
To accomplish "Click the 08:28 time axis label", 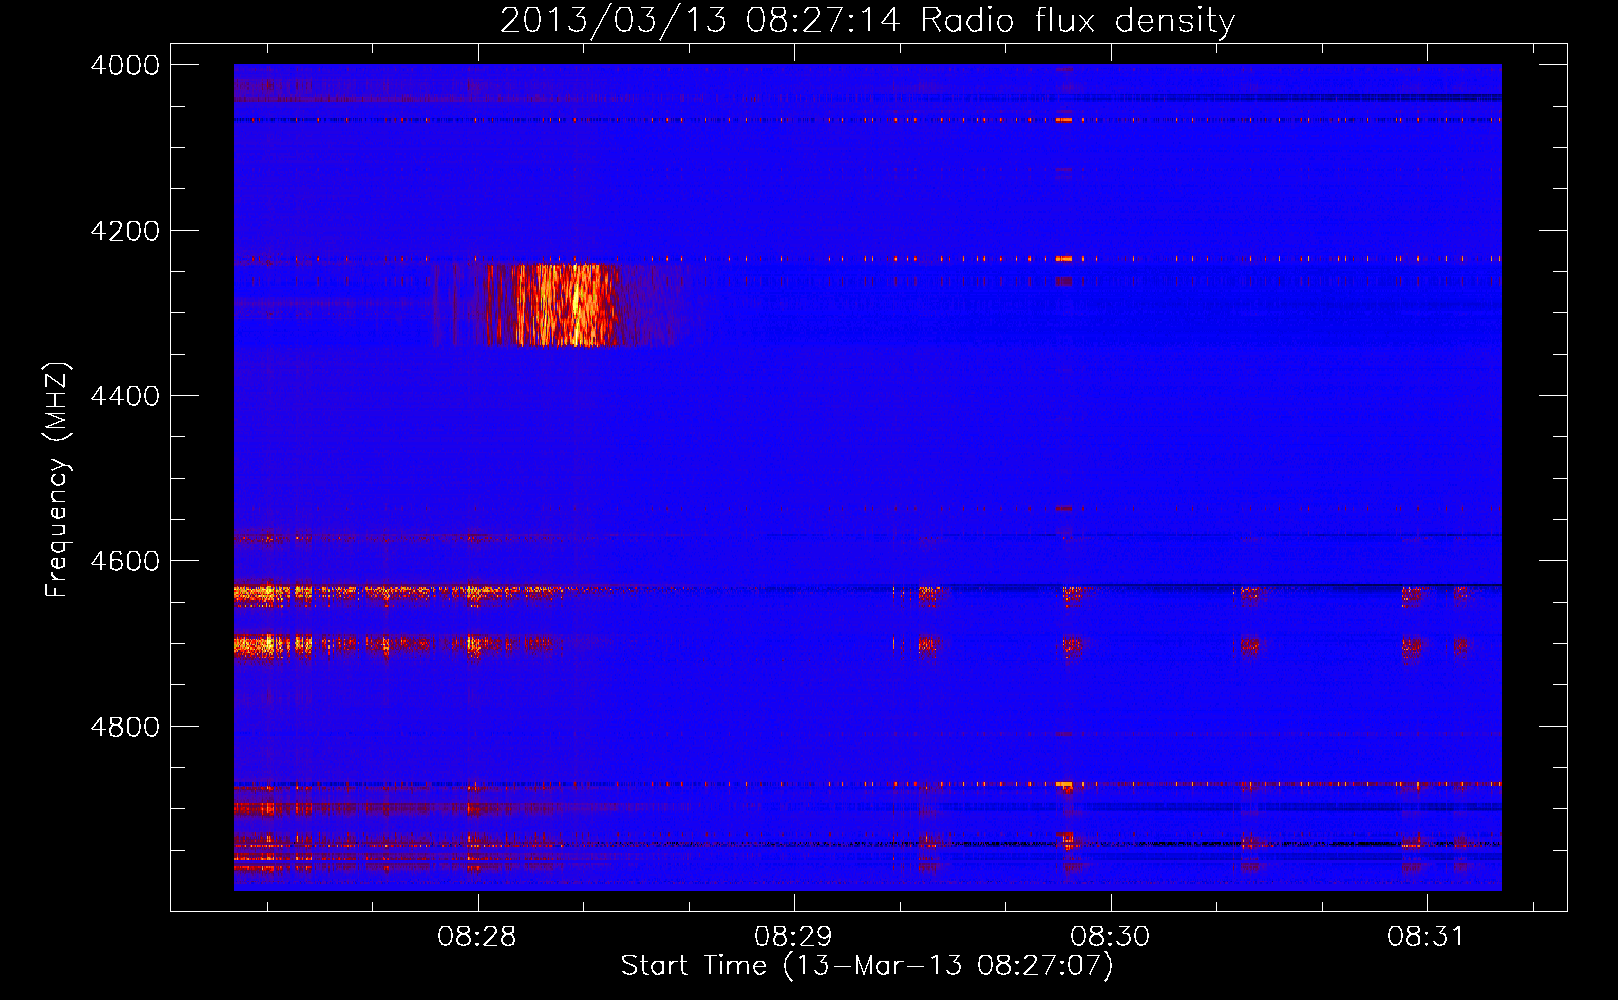I will pyautogui.click(x=477, y=937).
